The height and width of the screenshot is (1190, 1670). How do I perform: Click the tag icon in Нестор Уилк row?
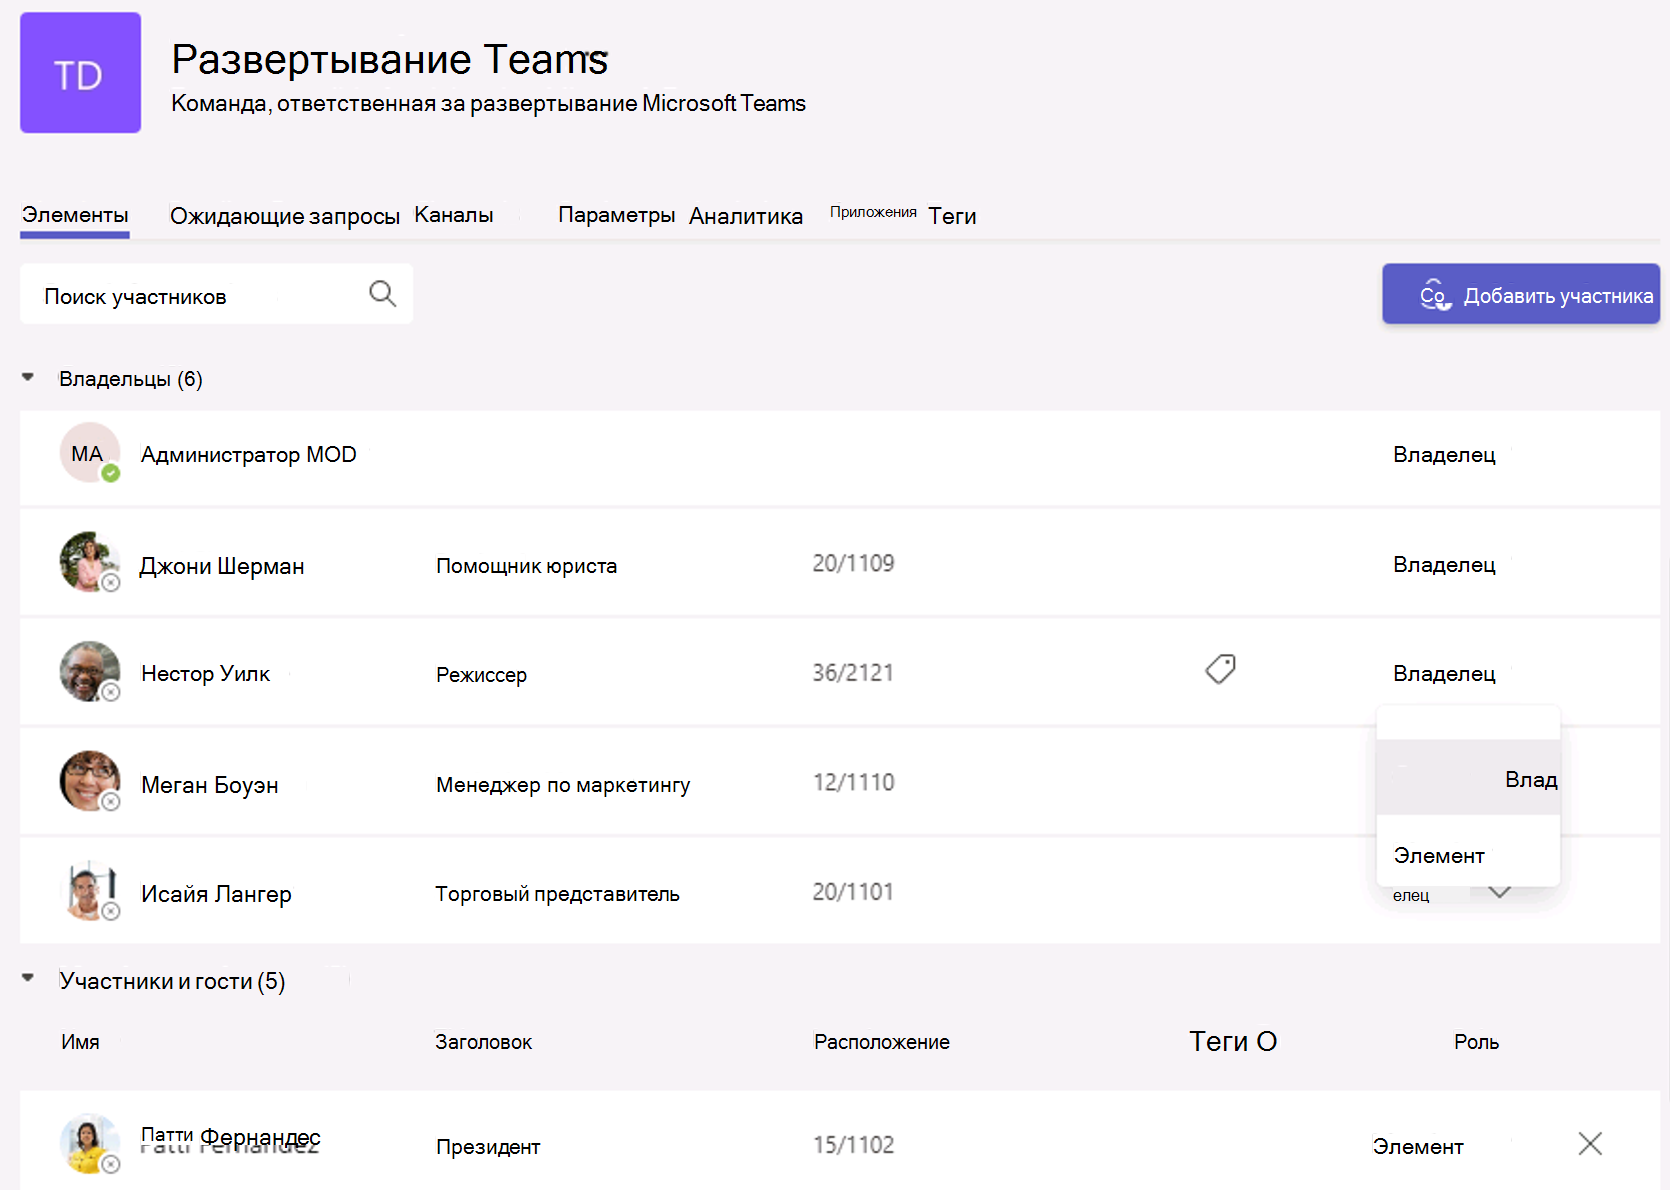click(1220, 669)
